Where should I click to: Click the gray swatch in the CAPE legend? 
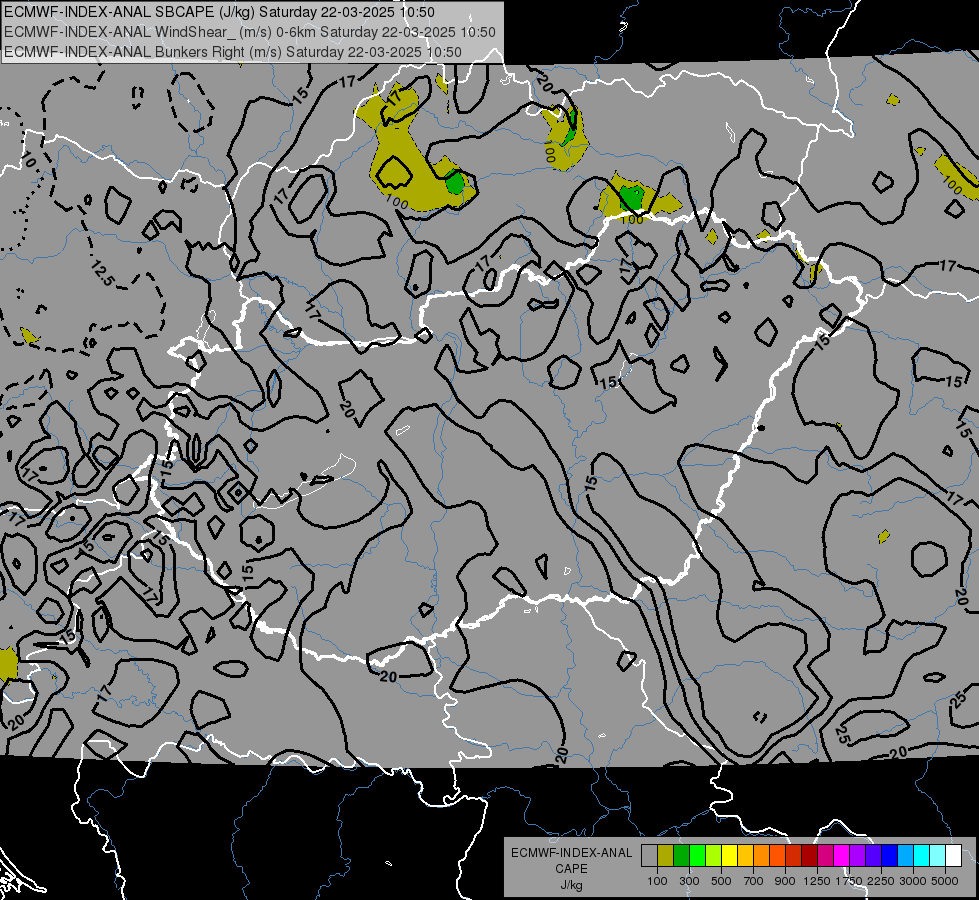pos(649,855)
